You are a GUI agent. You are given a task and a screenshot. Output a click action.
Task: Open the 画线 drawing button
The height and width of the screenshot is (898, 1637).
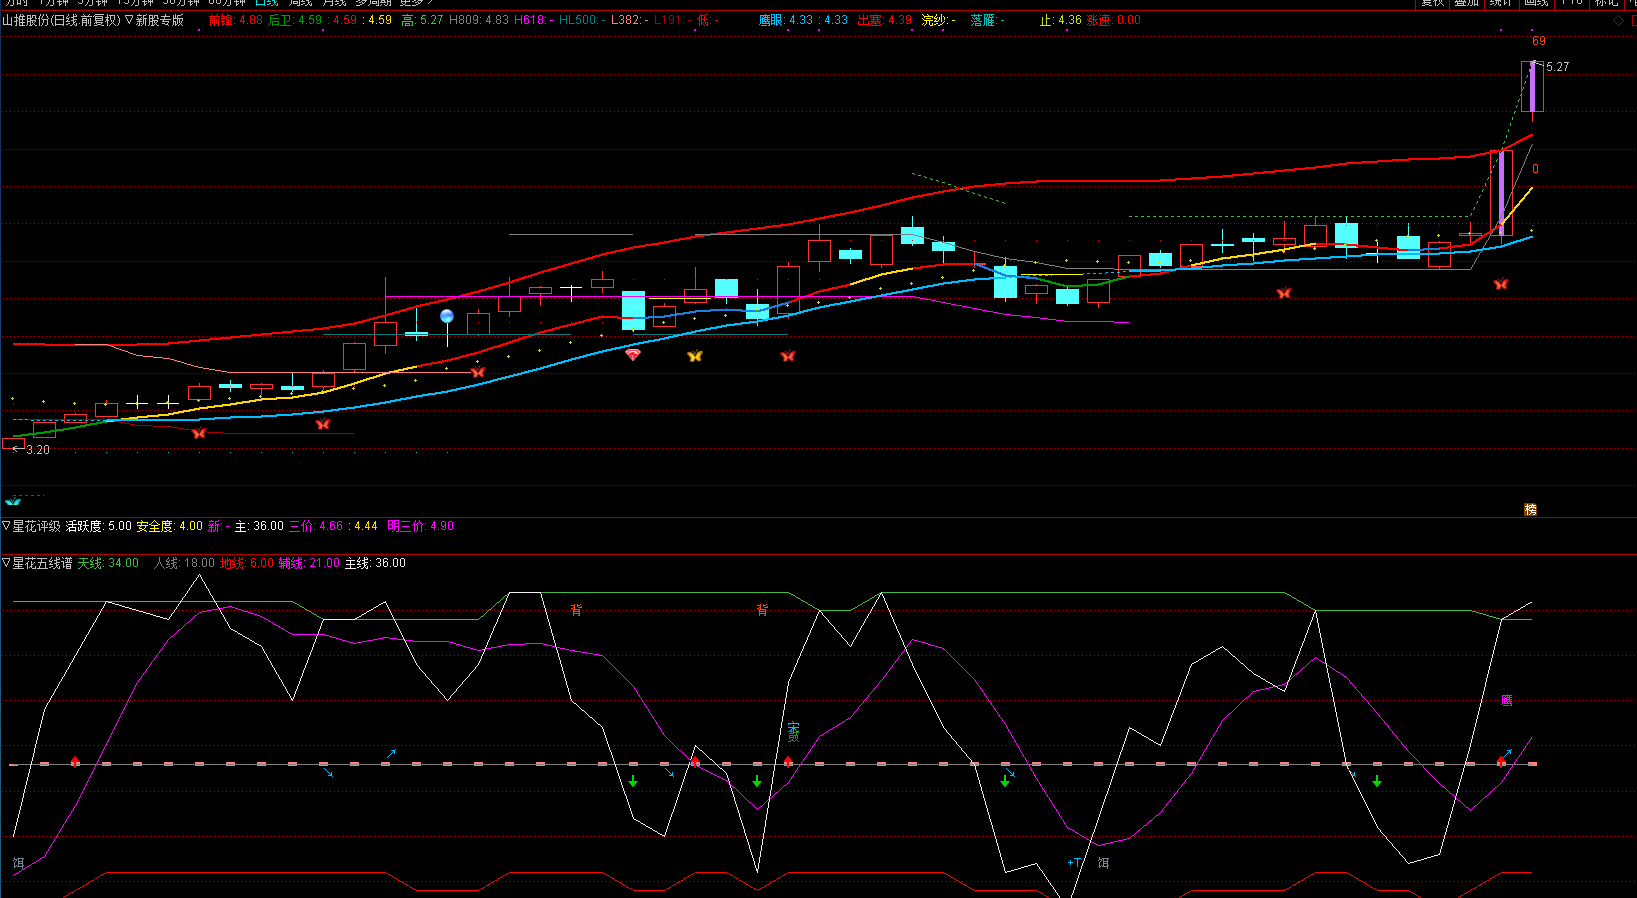1536,3
